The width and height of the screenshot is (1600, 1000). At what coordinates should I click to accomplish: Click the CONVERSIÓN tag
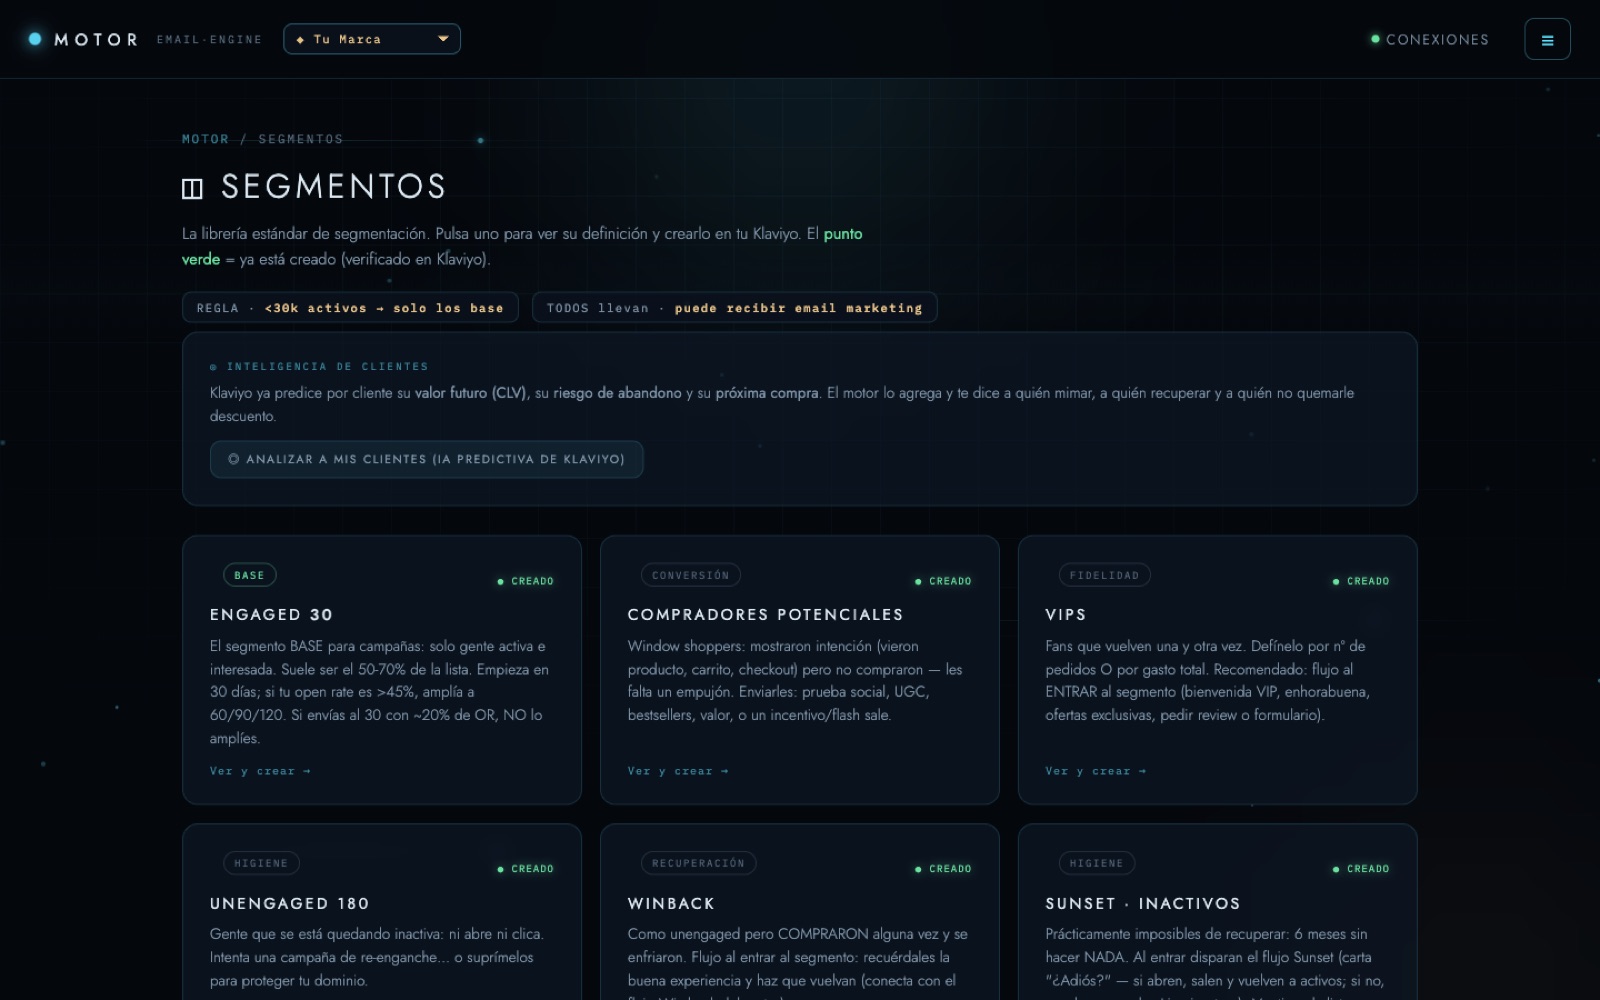pos(690,575)
